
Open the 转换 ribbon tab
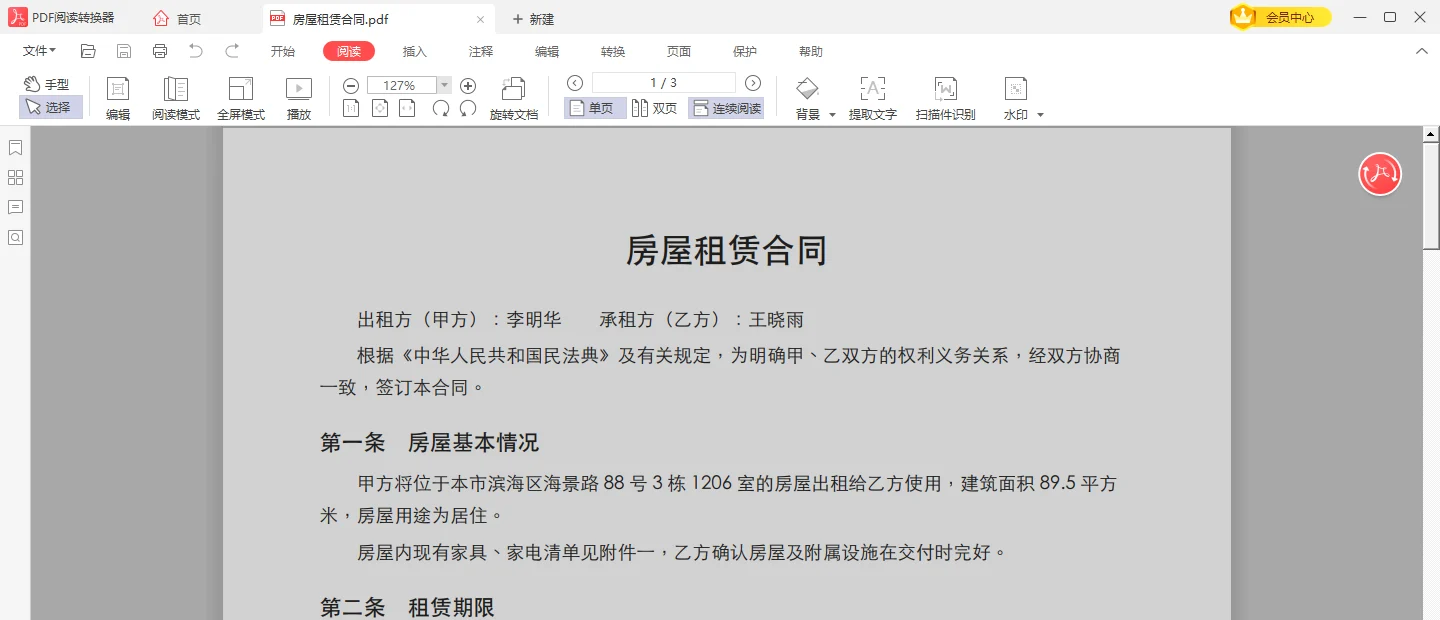pyautogui.click(x=613, y=51)
